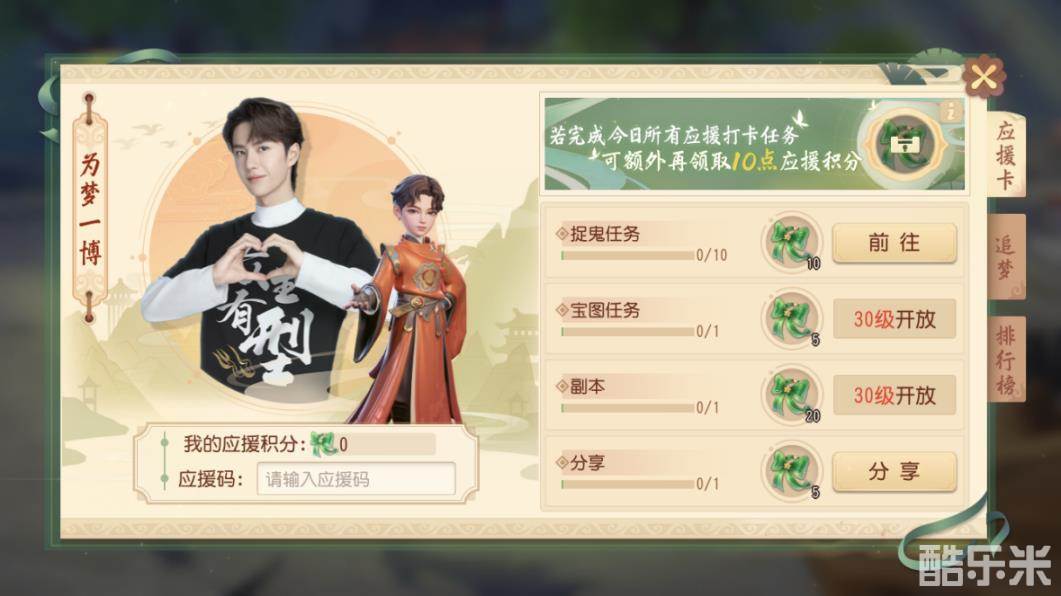The height and width of the screenshot is (596, 1061).
Task: Switch to the 追梦 tab
Action: pyautogui.click(x=1006, y=257)
